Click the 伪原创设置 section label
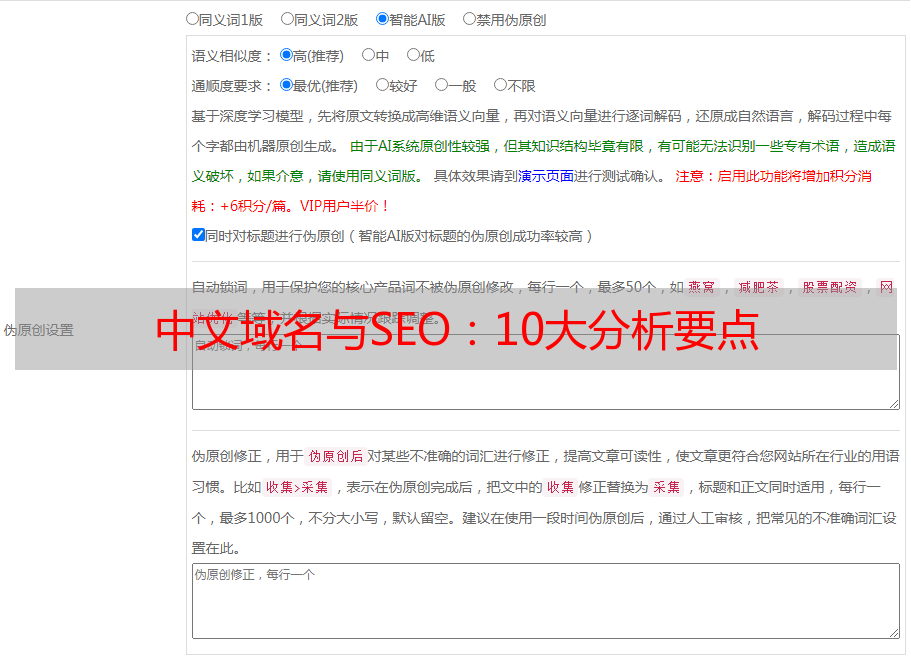The width and height of the screenshot is (911, 658). (x=39, y=330)
